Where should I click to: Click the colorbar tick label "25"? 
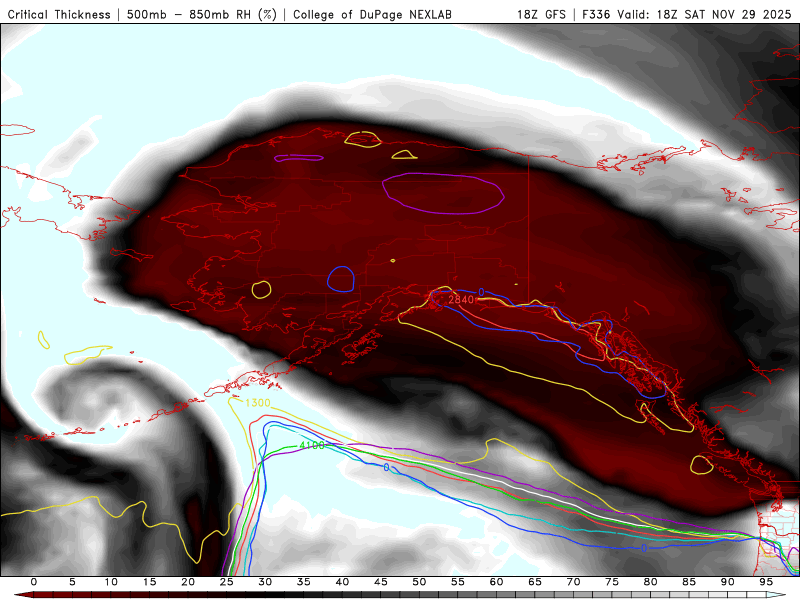pos(227,582)
